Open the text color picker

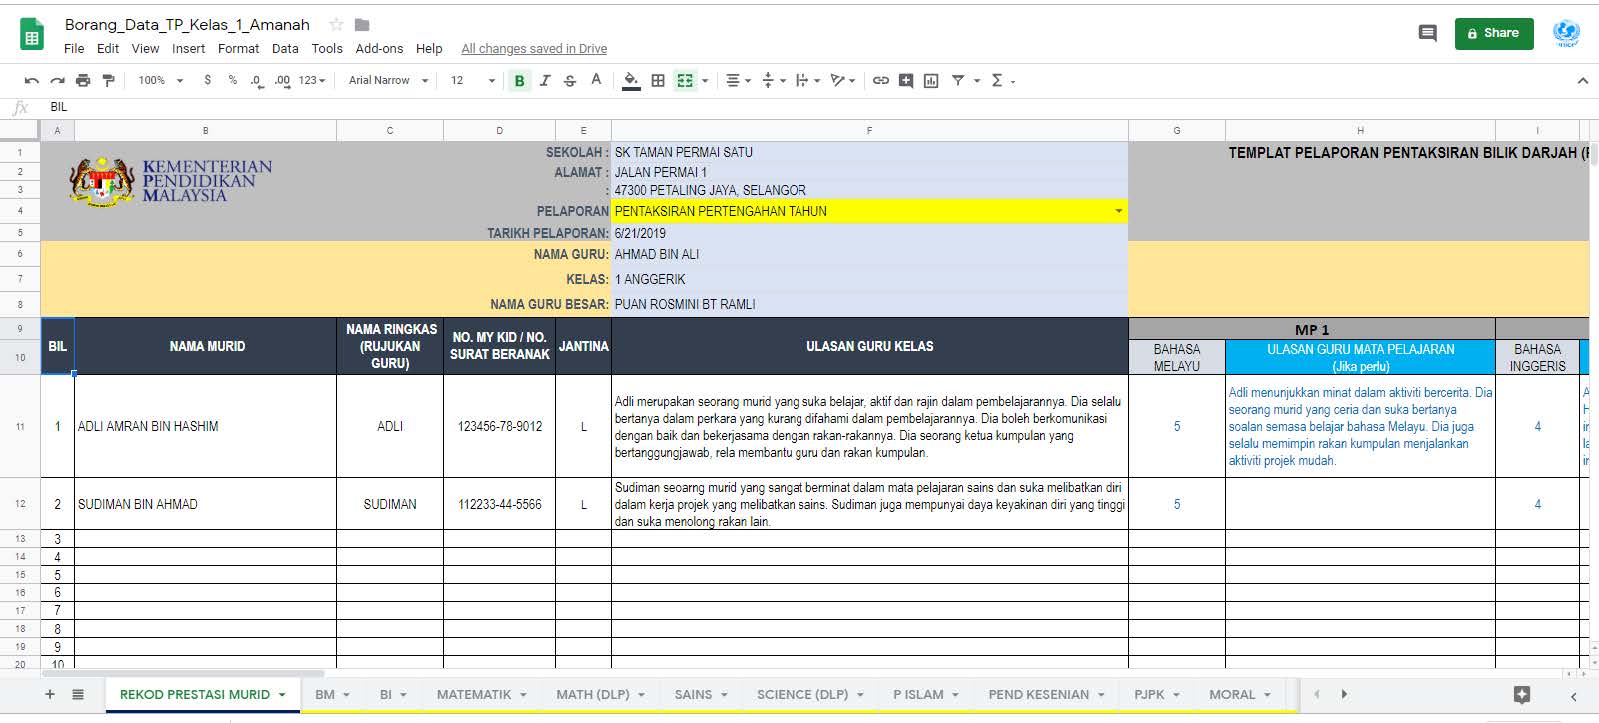point(596,80)
